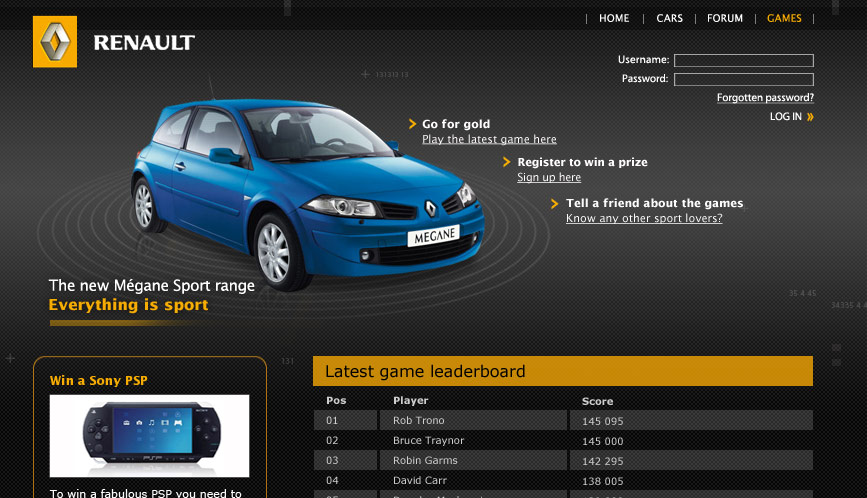Image resolution: width=867 pixels, height=498 pixels.
Task: Click the Renault diamond logo icon
Action: click(55, 41)
